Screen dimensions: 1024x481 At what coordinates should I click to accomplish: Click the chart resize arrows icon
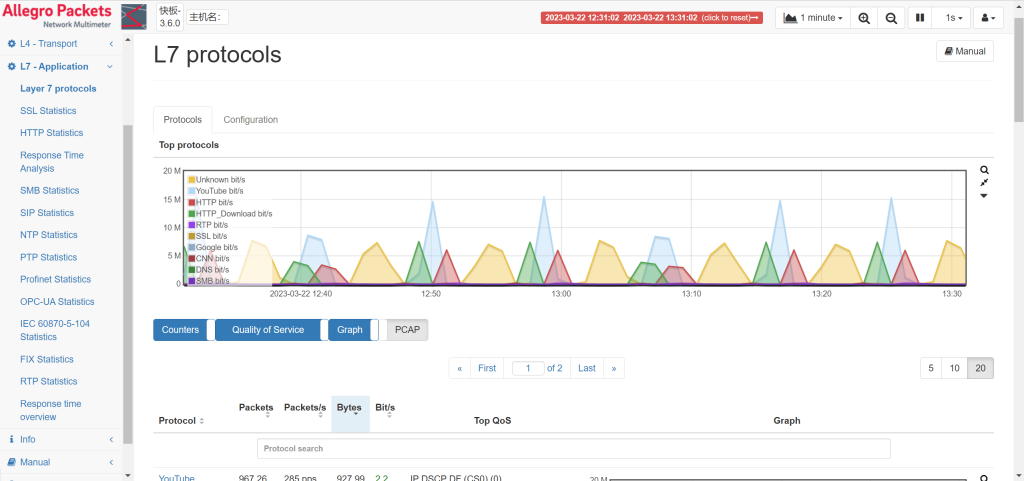coord(984,183)
